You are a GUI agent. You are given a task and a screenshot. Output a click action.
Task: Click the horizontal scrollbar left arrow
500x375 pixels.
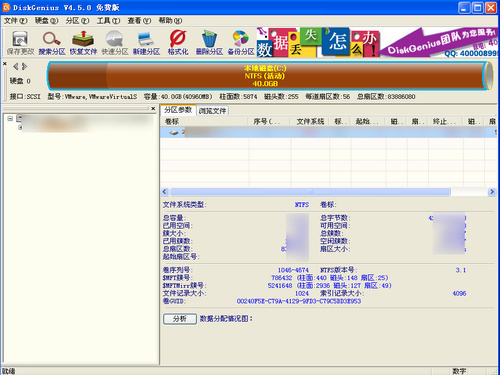coord(165,192)
